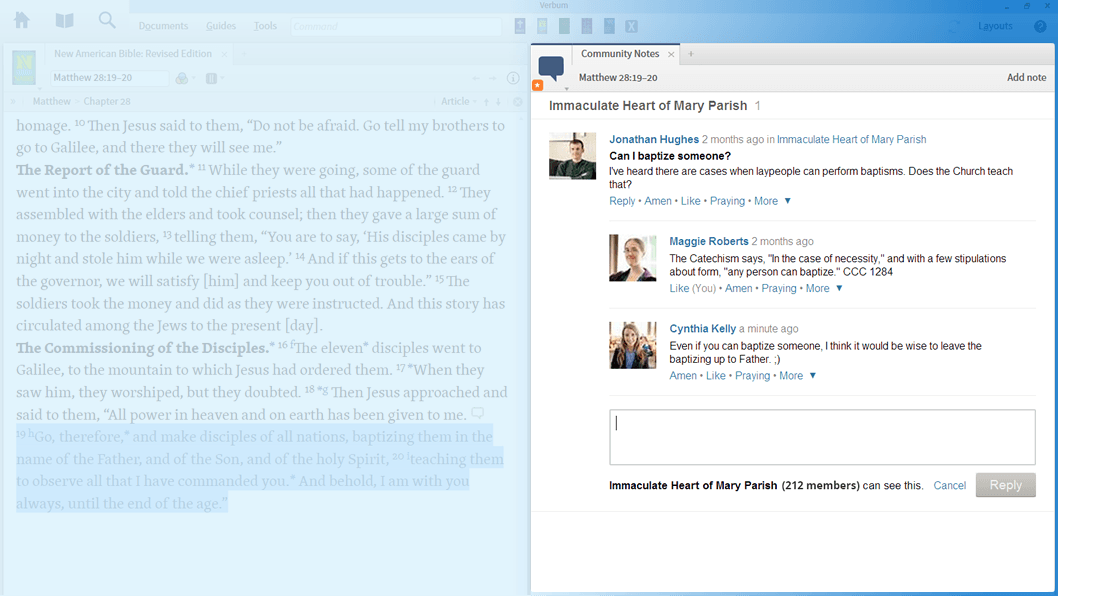
Task: Click Amen on Maggie Roberts reply
Action: click(738, 289)
